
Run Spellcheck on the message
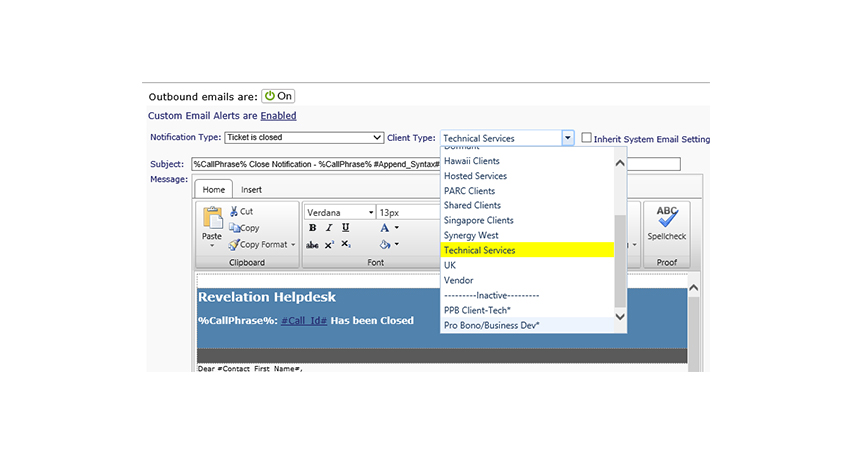click(x=667, y=224)
